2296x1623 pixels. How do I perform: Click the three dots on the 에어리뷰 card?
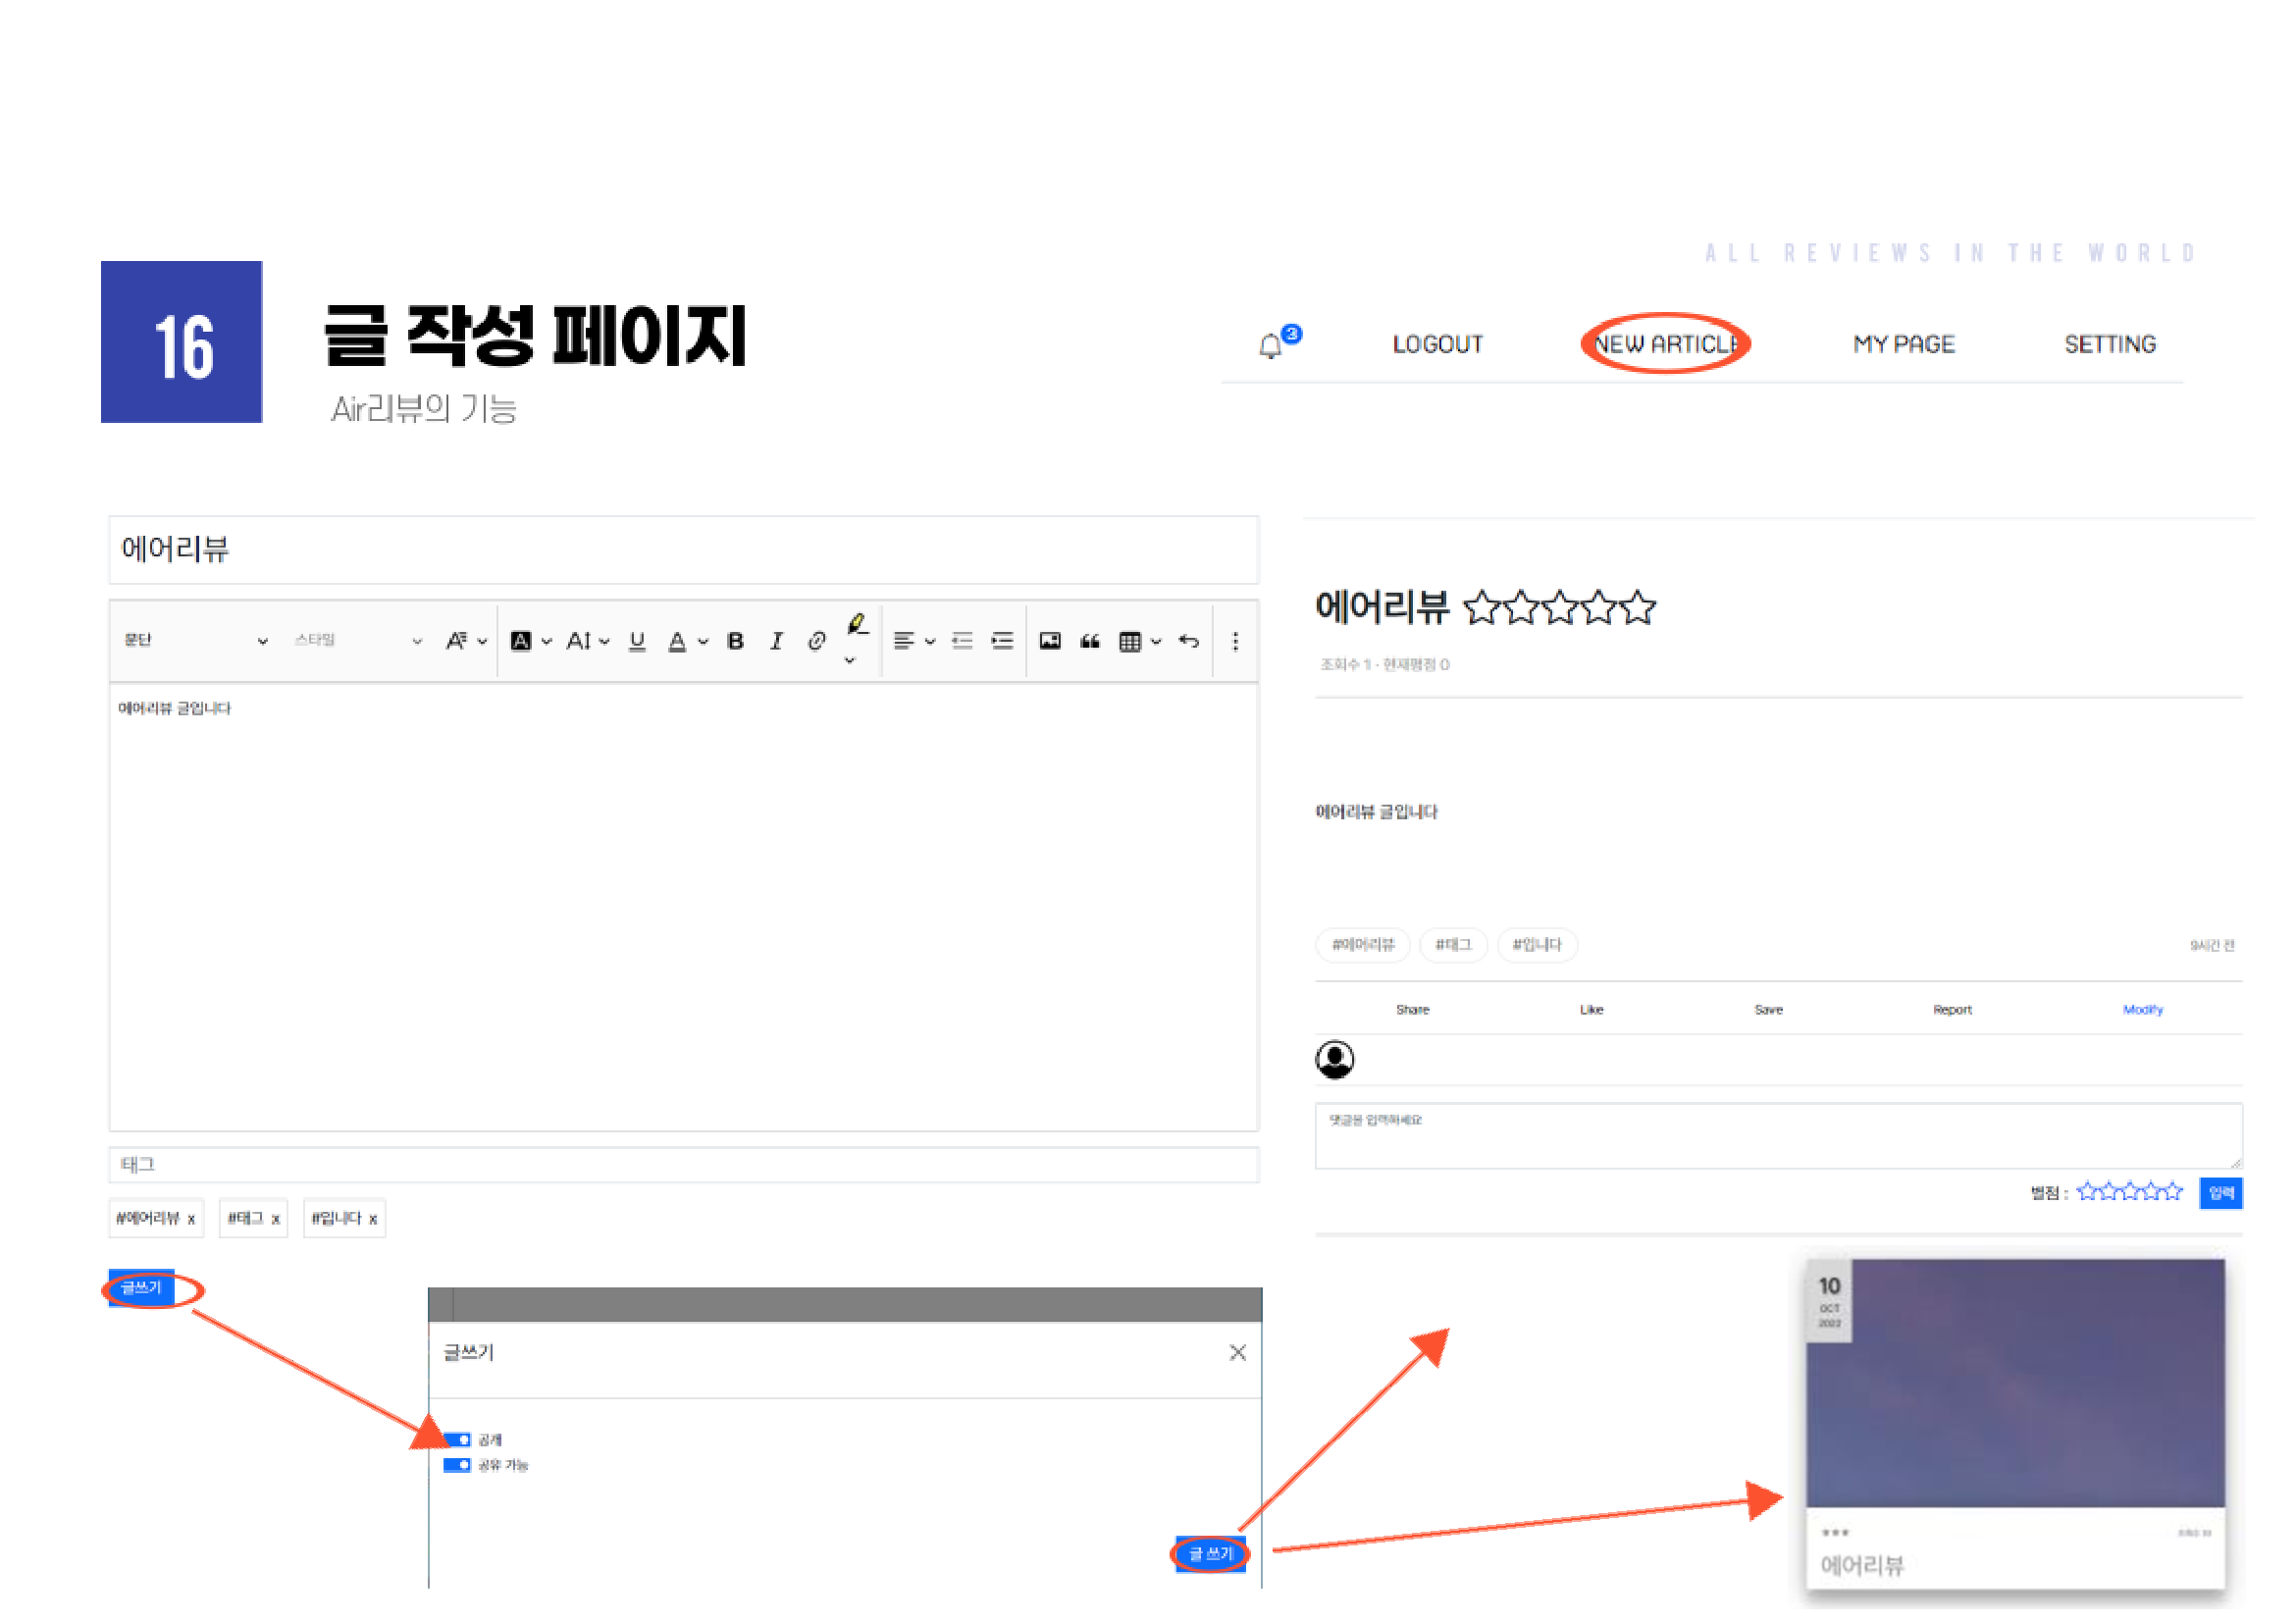point(1834,1533)
